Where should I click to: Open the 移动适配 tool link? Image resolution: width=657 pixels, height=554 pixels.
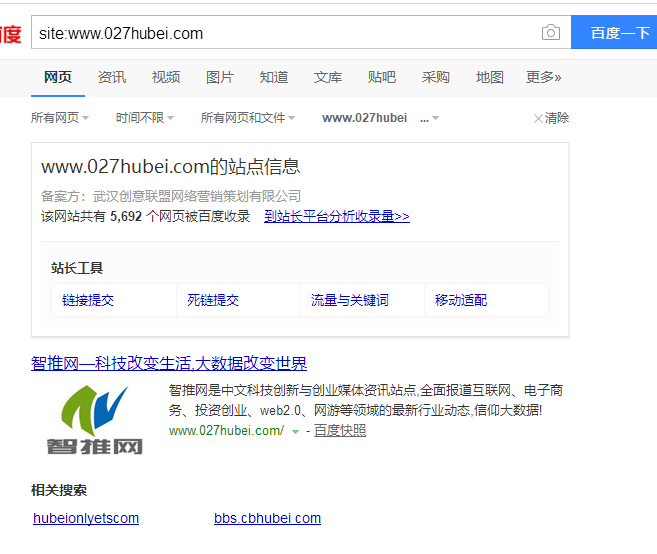coord(461,300)
